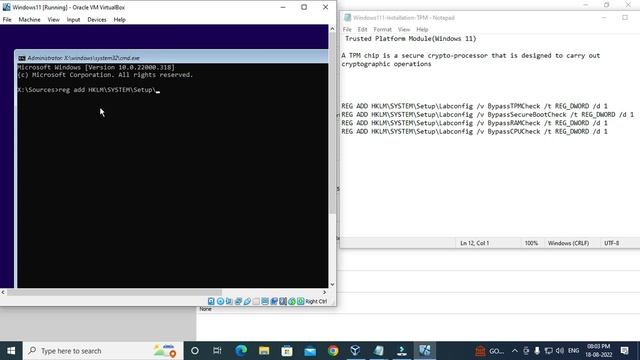The image size is (640, 360).
Task: Click the Notepad icon in its title bar
Action: (x=347, y=18)
